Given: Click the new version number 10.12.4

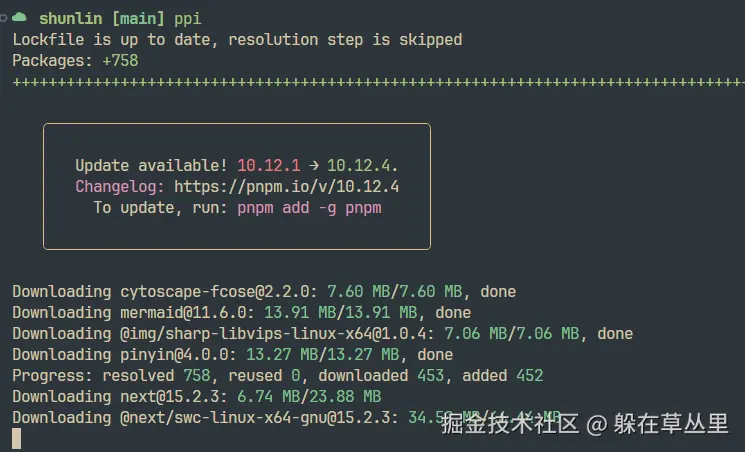Looking at the screenshot, I should [x=360, y=165].
